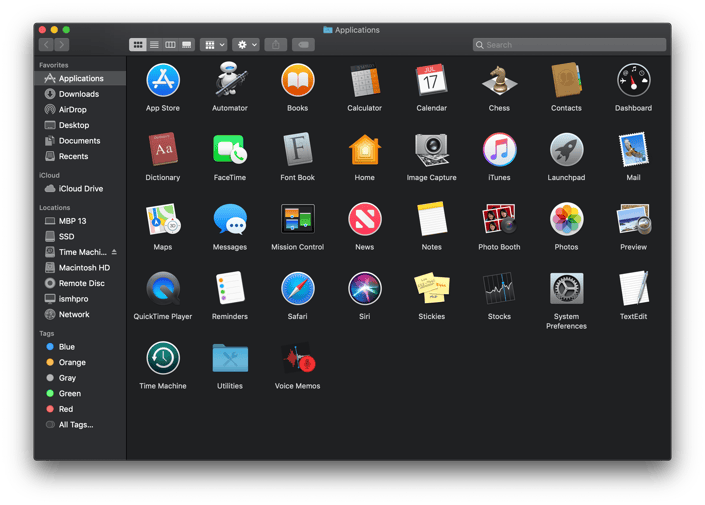
Task: Select the Photo Booth app
Action: (x=499, y=219)
